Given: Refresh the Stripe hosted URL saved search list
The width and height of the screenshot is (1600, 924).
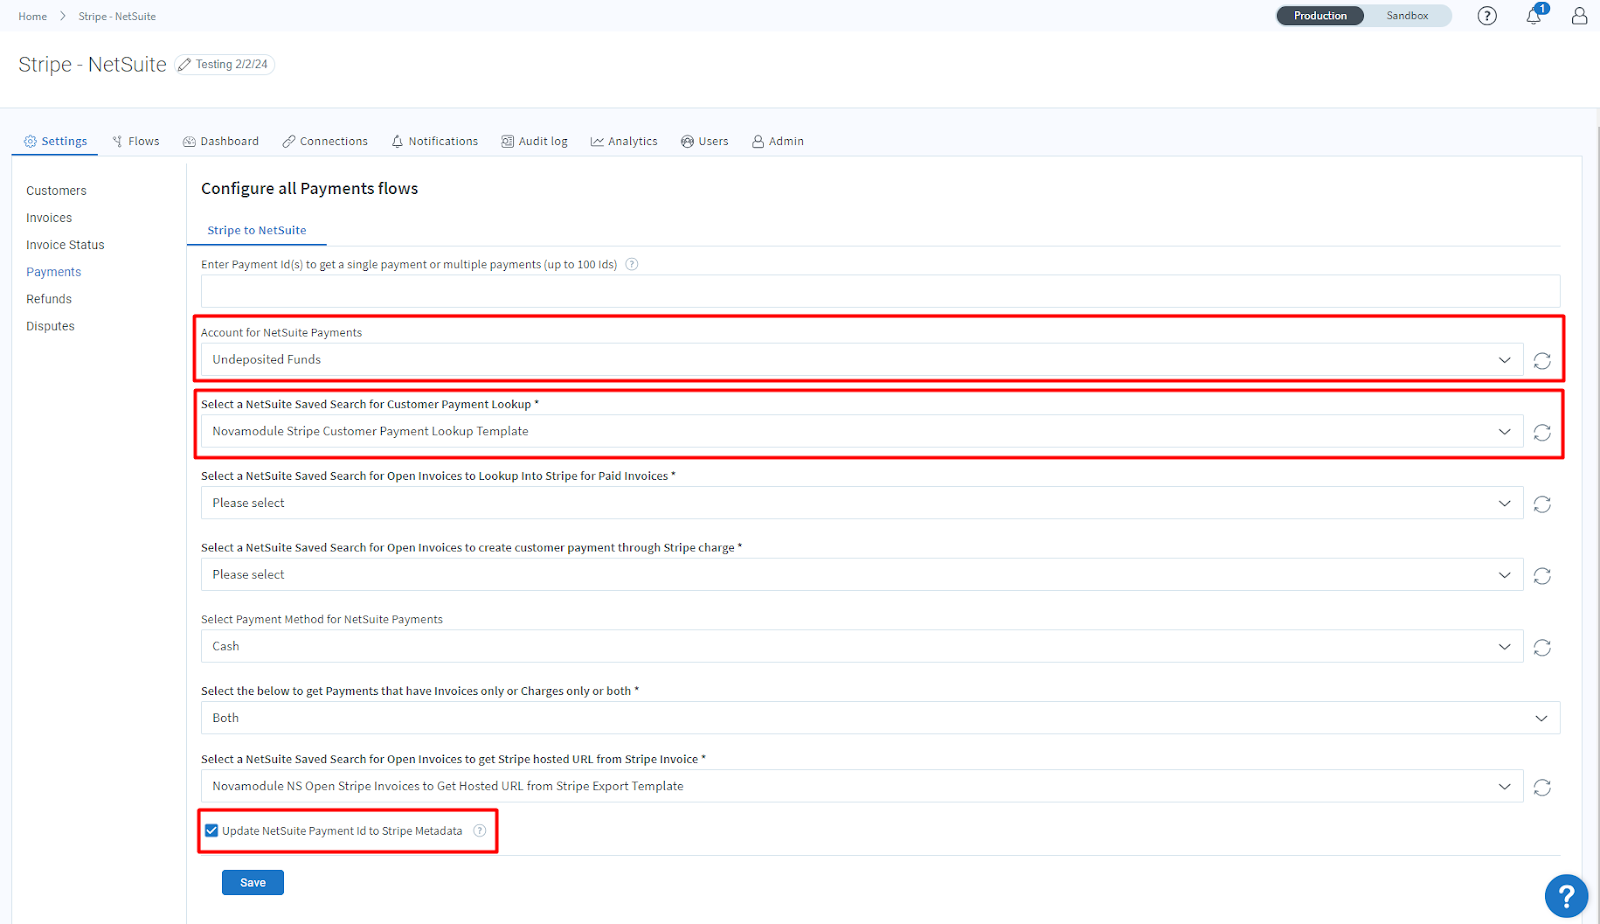Looking at the screenshot, I should [1542, 788].
